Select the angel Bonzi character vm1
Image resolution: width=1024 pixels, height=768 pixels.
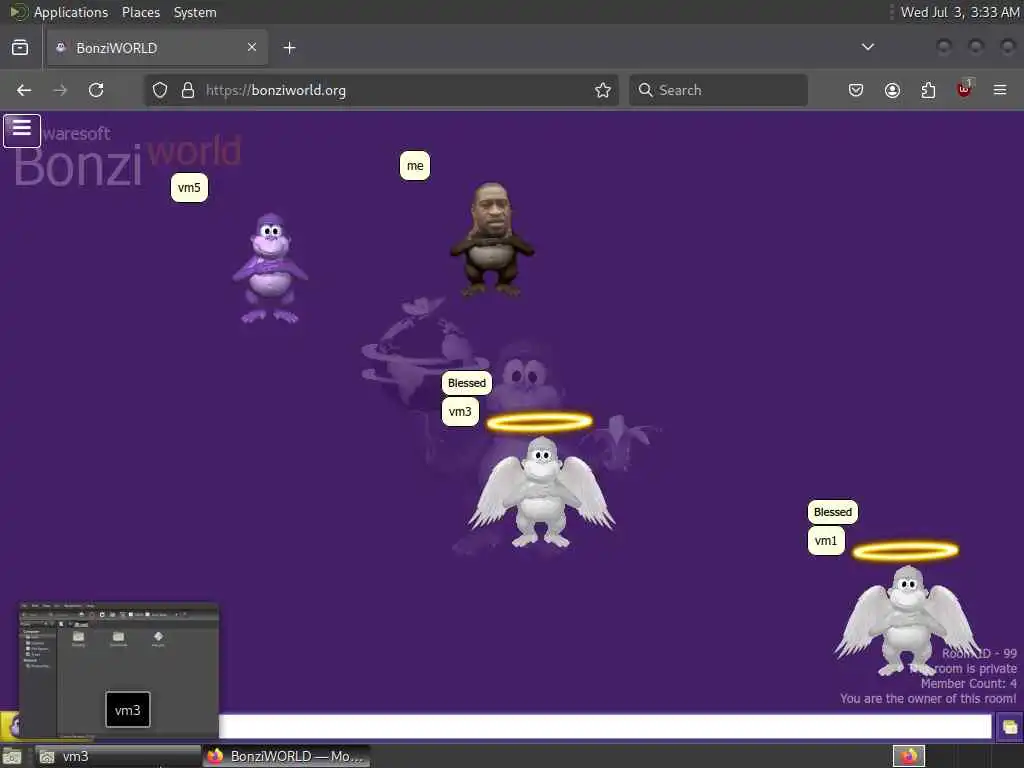point(906,611)
